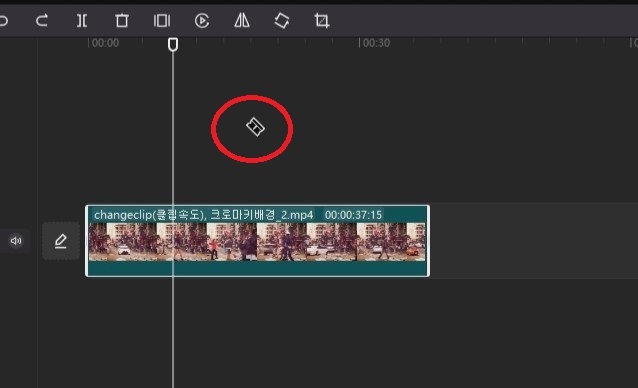Click the Reverse playback circle icon
Screen dimensions: 638x388
pos(202,20)
